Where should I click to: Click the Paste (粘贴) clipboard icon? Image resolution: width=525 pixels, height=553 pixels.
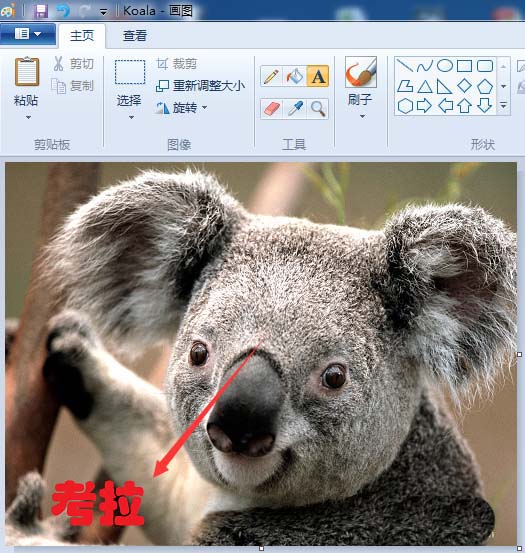tap(27, 72)
